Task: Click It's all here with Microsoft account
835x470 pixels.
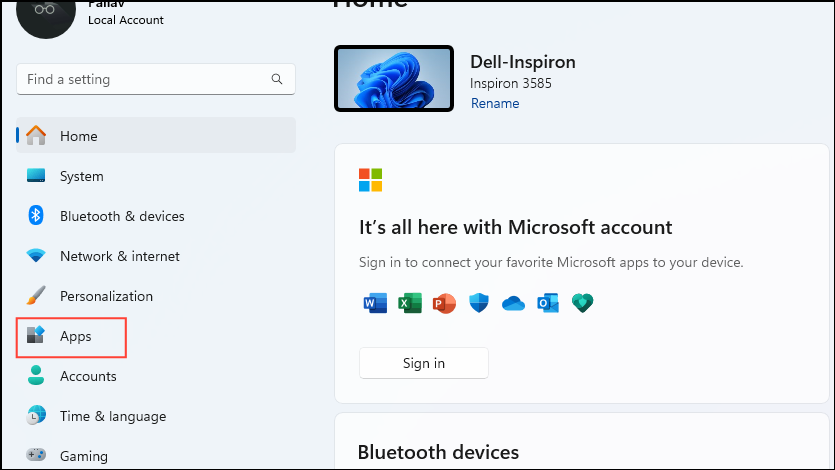Action: coord(515,227)
